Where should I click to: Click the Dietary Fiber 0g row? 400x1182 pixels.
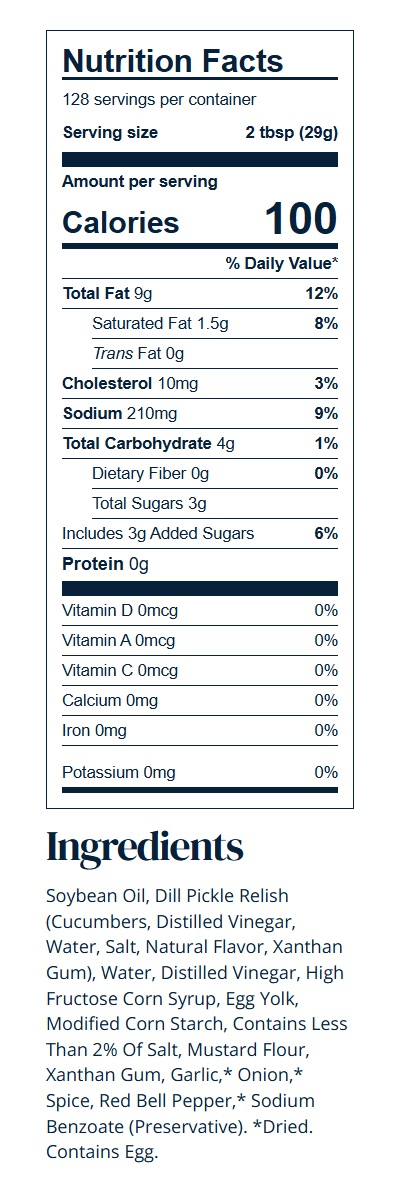215,474
